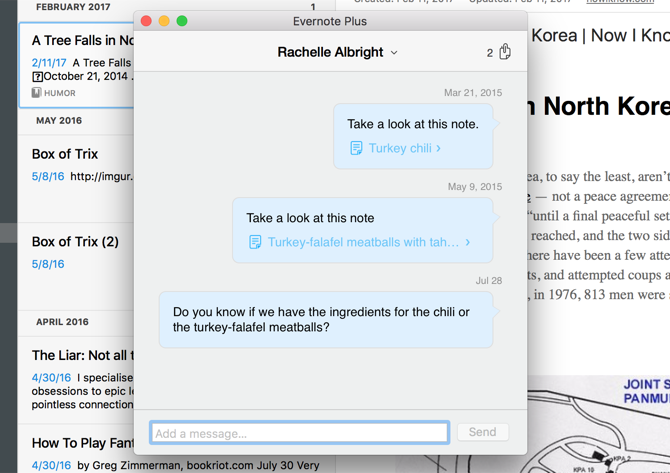Click the HUMOR notebook icon in note list
Screen dimensions: 670x473
(x=36, y=93)
